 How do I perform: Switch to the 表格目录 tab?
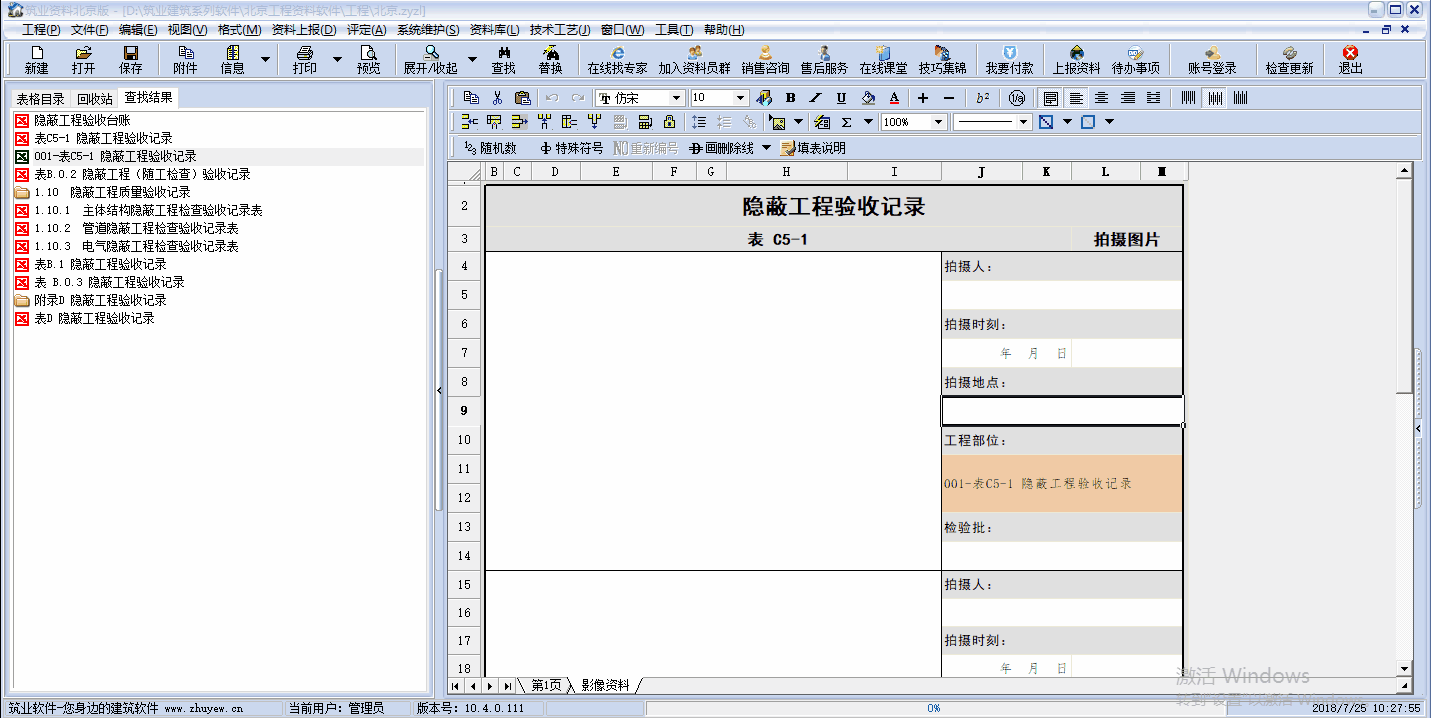point(40,99)
